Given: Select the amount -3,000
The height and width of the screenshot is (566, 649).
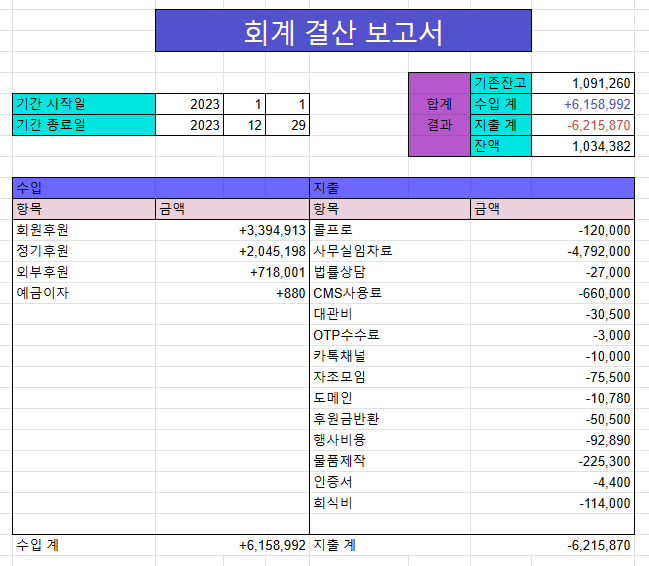Looking at the screenshot, I should 552,335.
